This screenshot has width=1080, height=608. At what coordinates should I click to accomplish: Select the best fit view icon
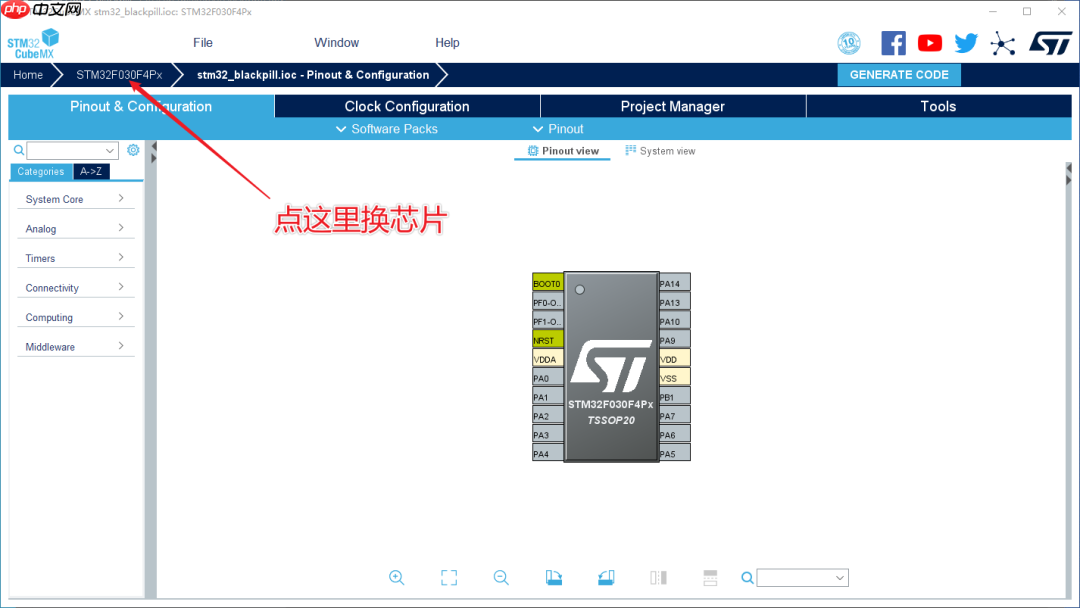[449, 577]
